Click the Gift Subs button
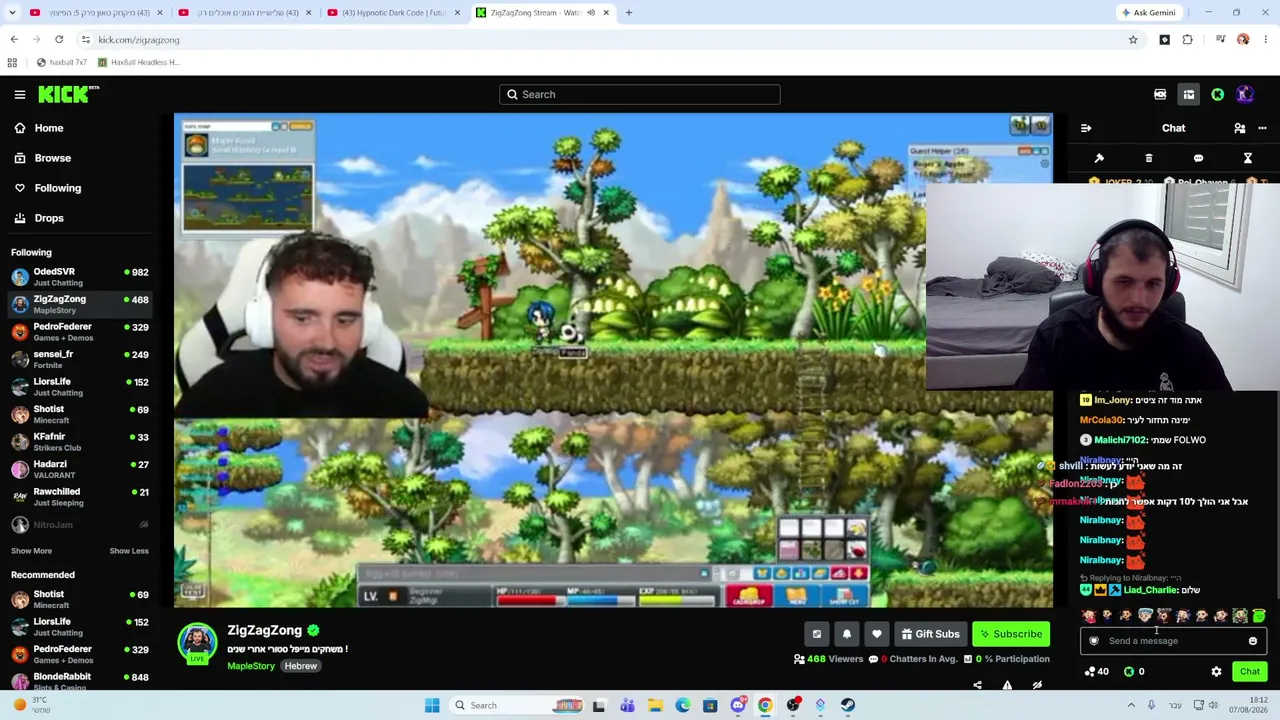This screenshot has width=1280, height=720. (x=930, y=634)
